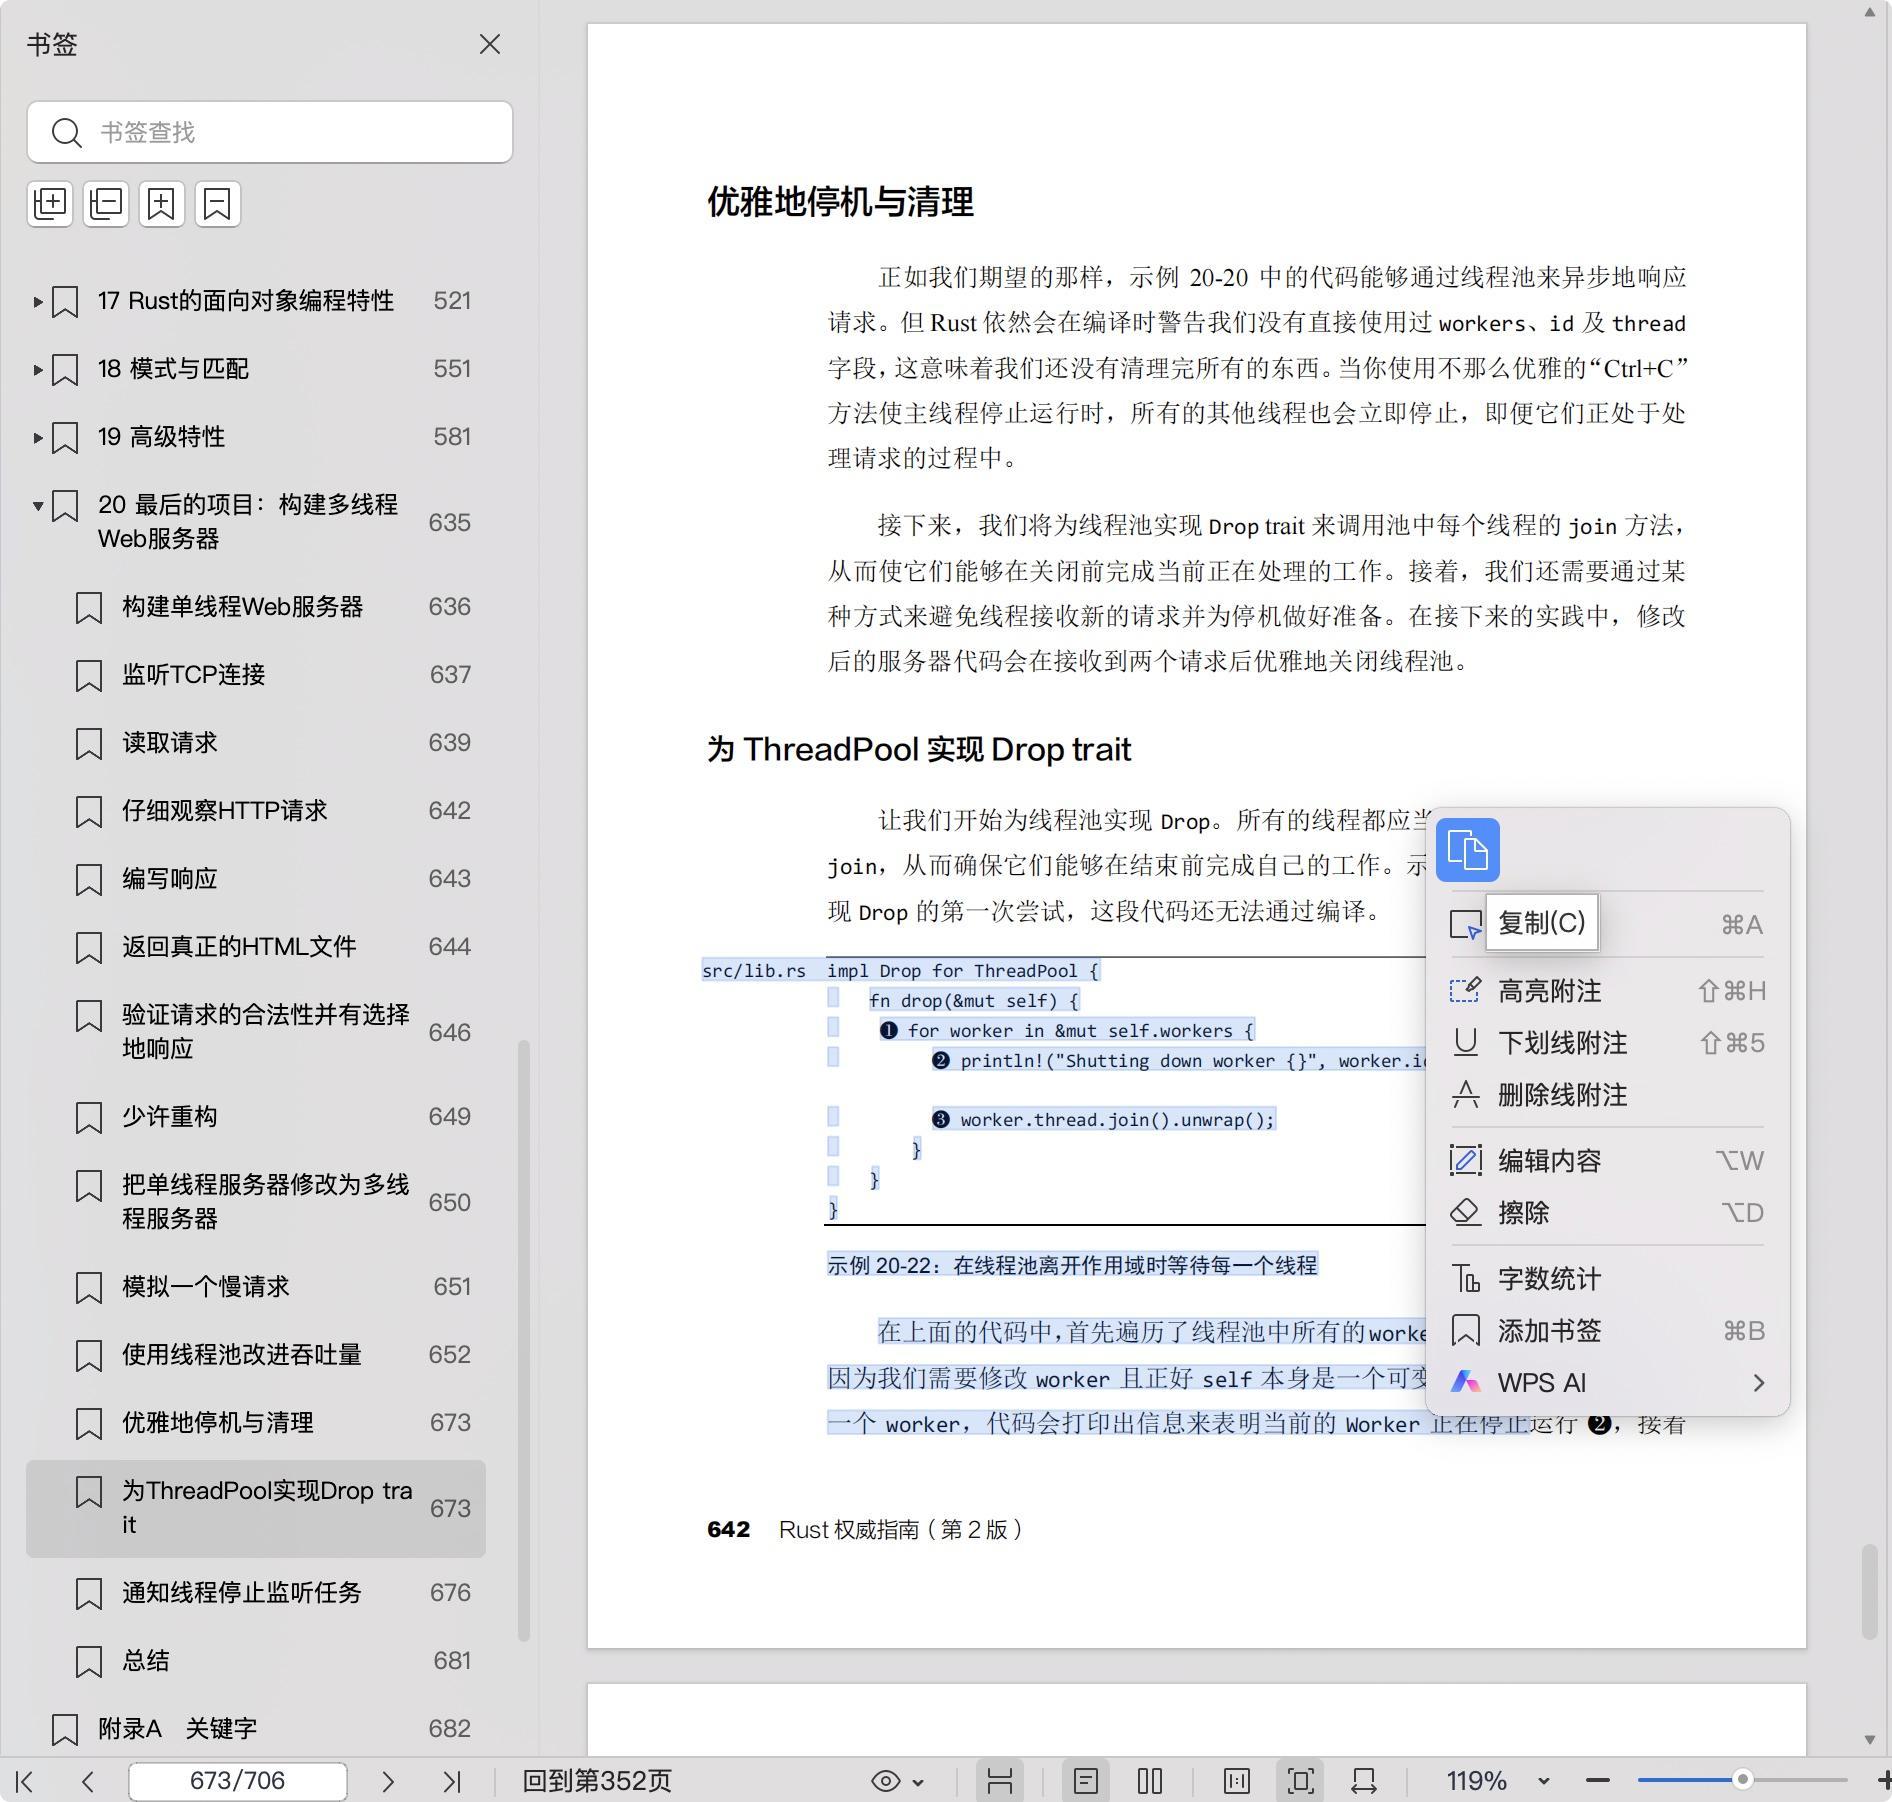Image resolution: width=1892 pixels, height=1802 pixels.
Task: Click the collapse all bookmarks icon
Action: [106, 204]
